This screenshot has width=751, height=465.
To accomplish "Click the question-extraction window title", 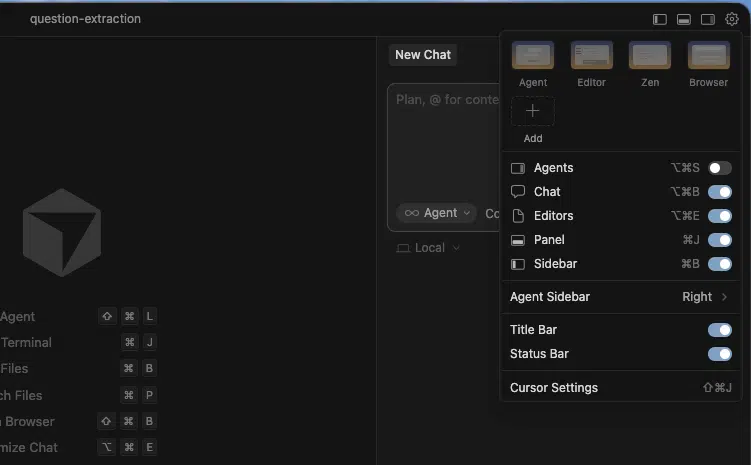I will click(85, 19).
